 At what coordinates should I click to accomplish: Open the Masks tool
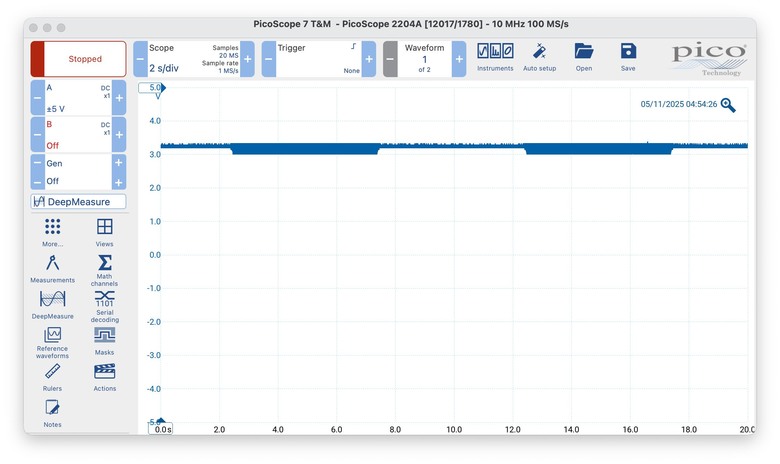(x=104, y=341)
